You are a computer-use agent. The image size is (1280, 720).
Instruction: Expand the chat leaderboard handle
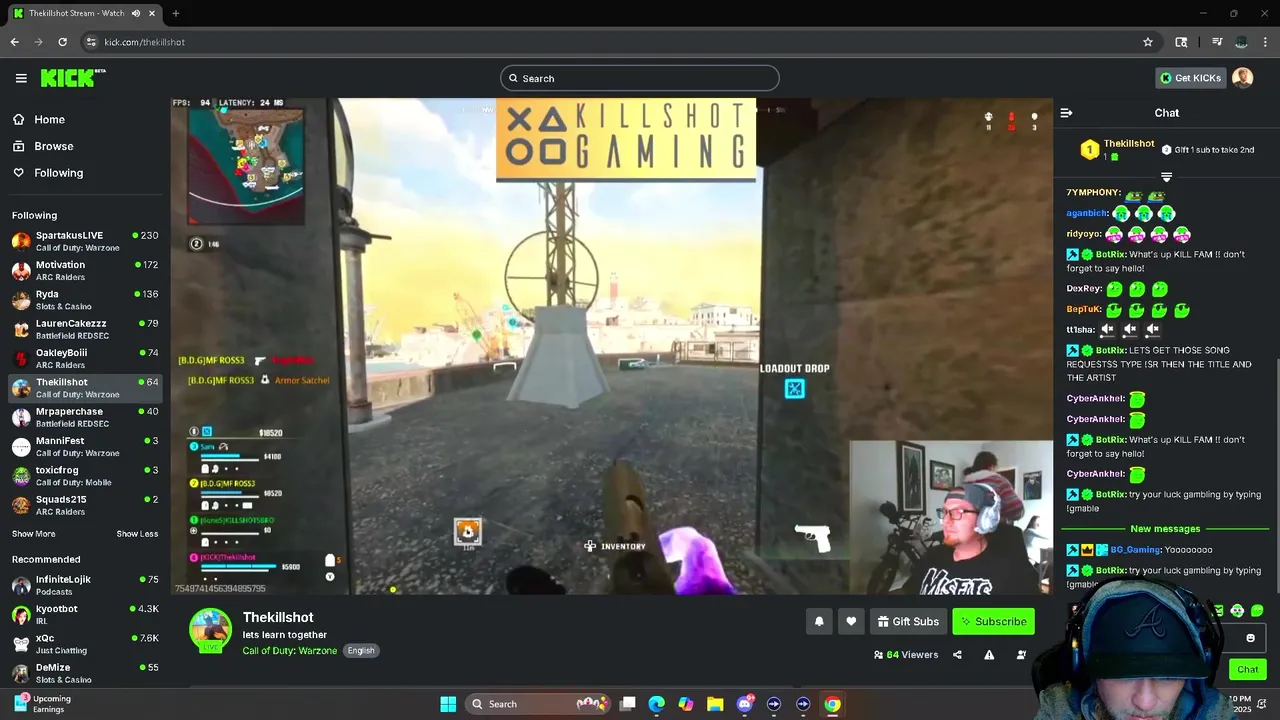[1166, 177]
